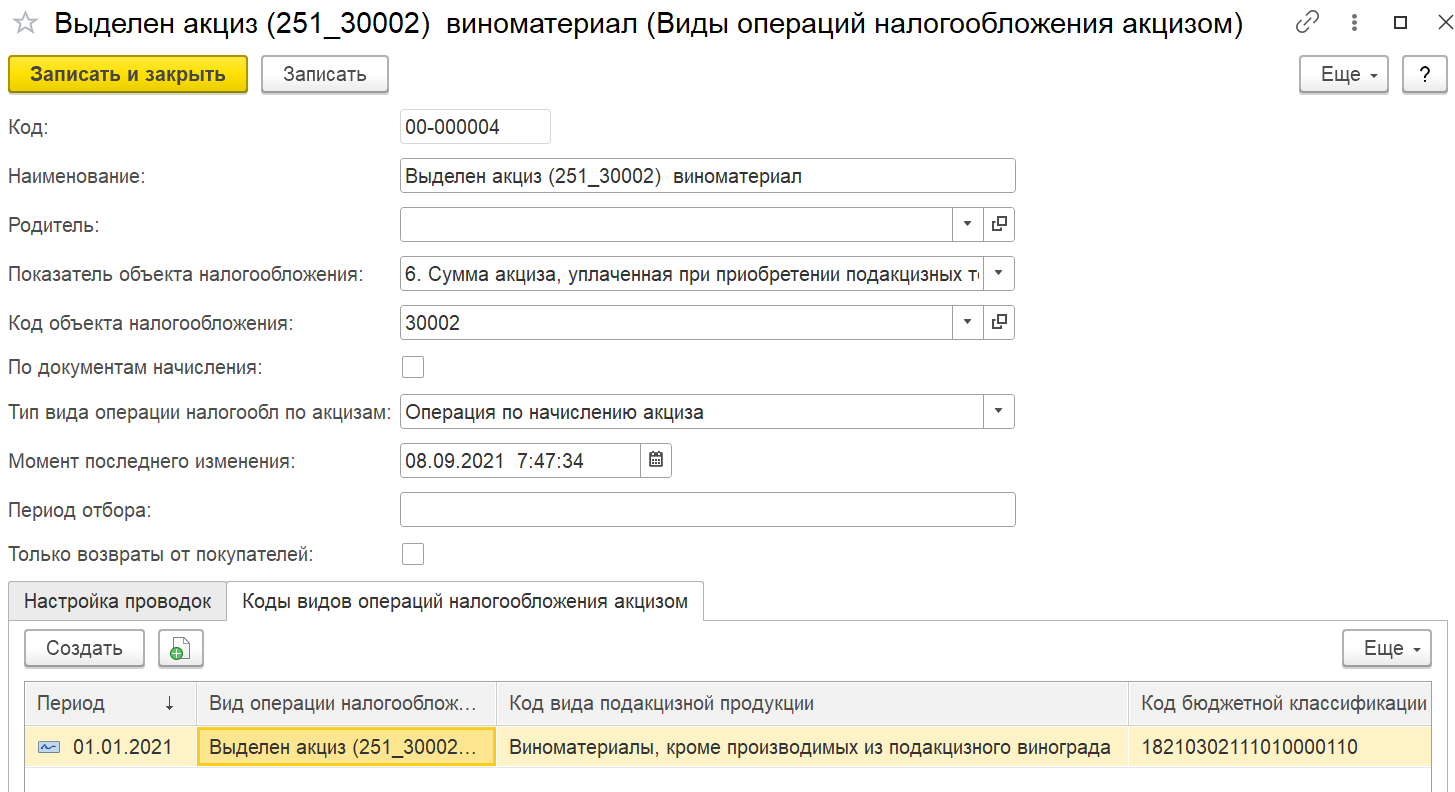
Task: Open calendar picker for Момент последнего изменения
Action: tap(656, 460)
